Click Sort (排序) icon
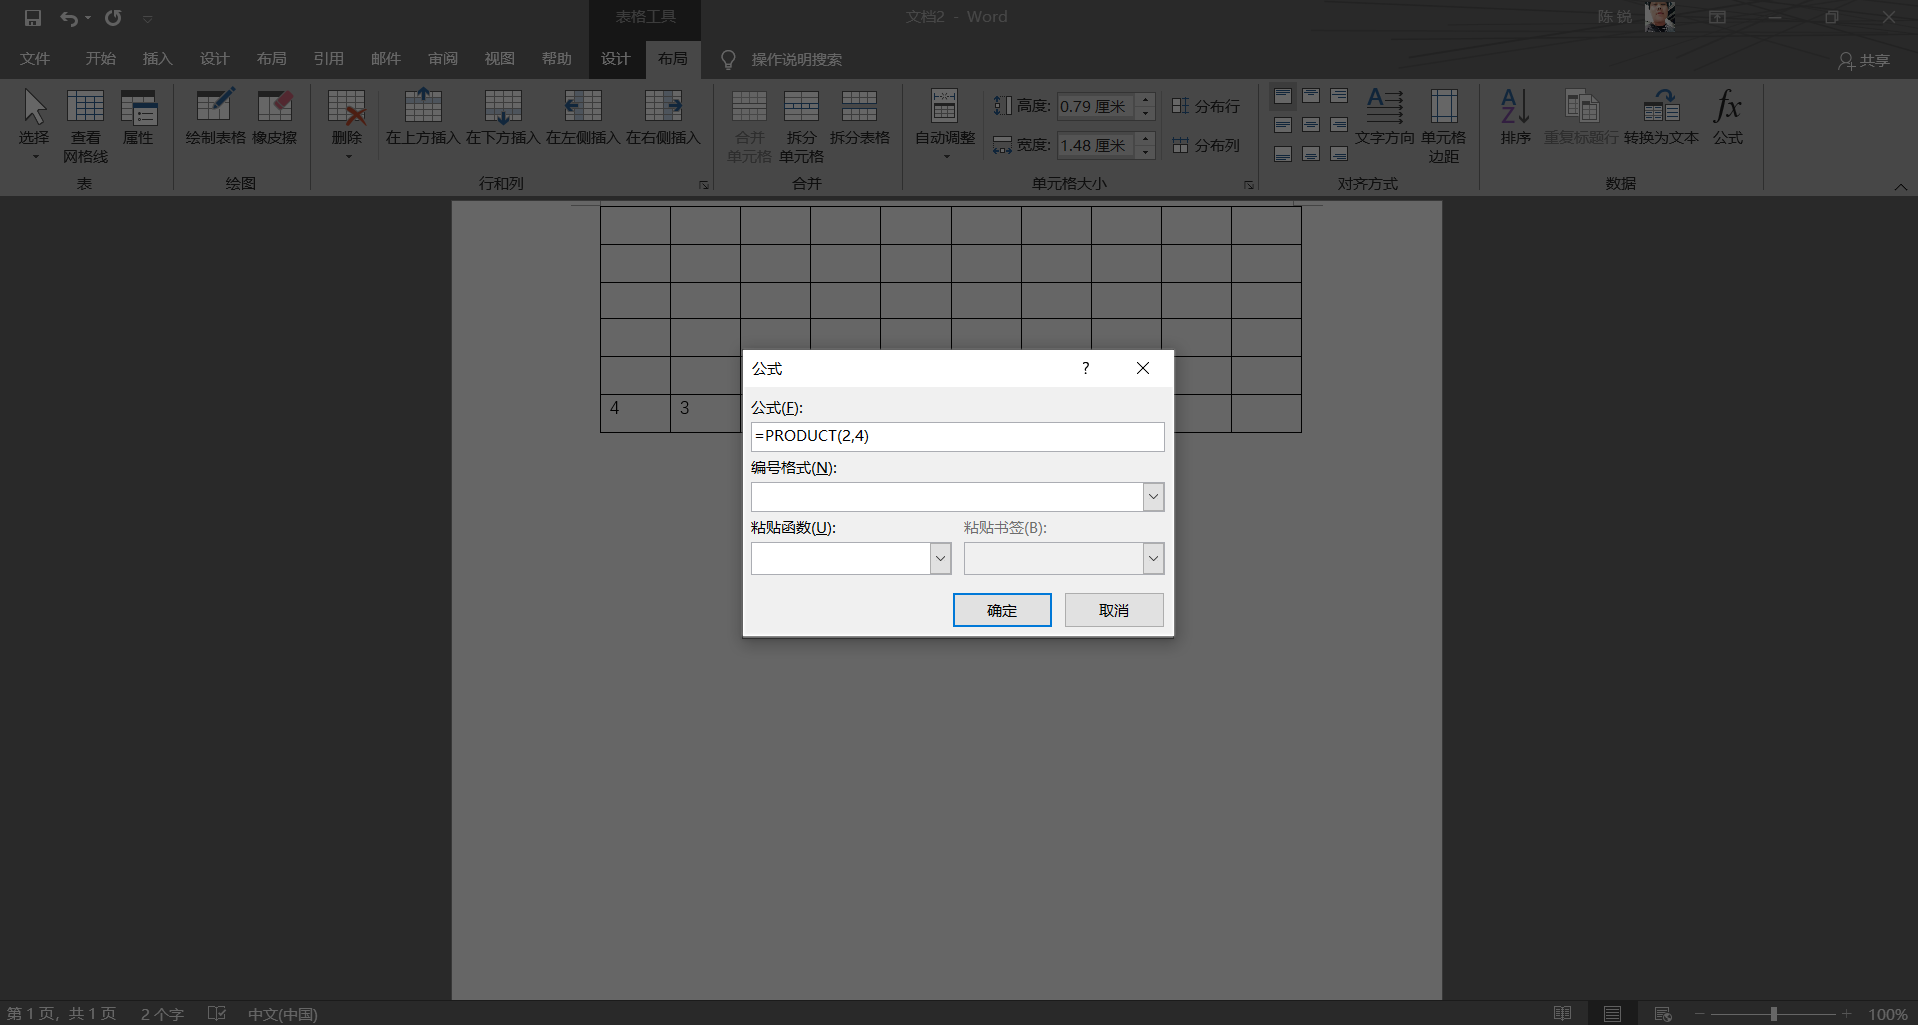1918x1025 pixels. pyautogui.click(x=1516, y=117)
